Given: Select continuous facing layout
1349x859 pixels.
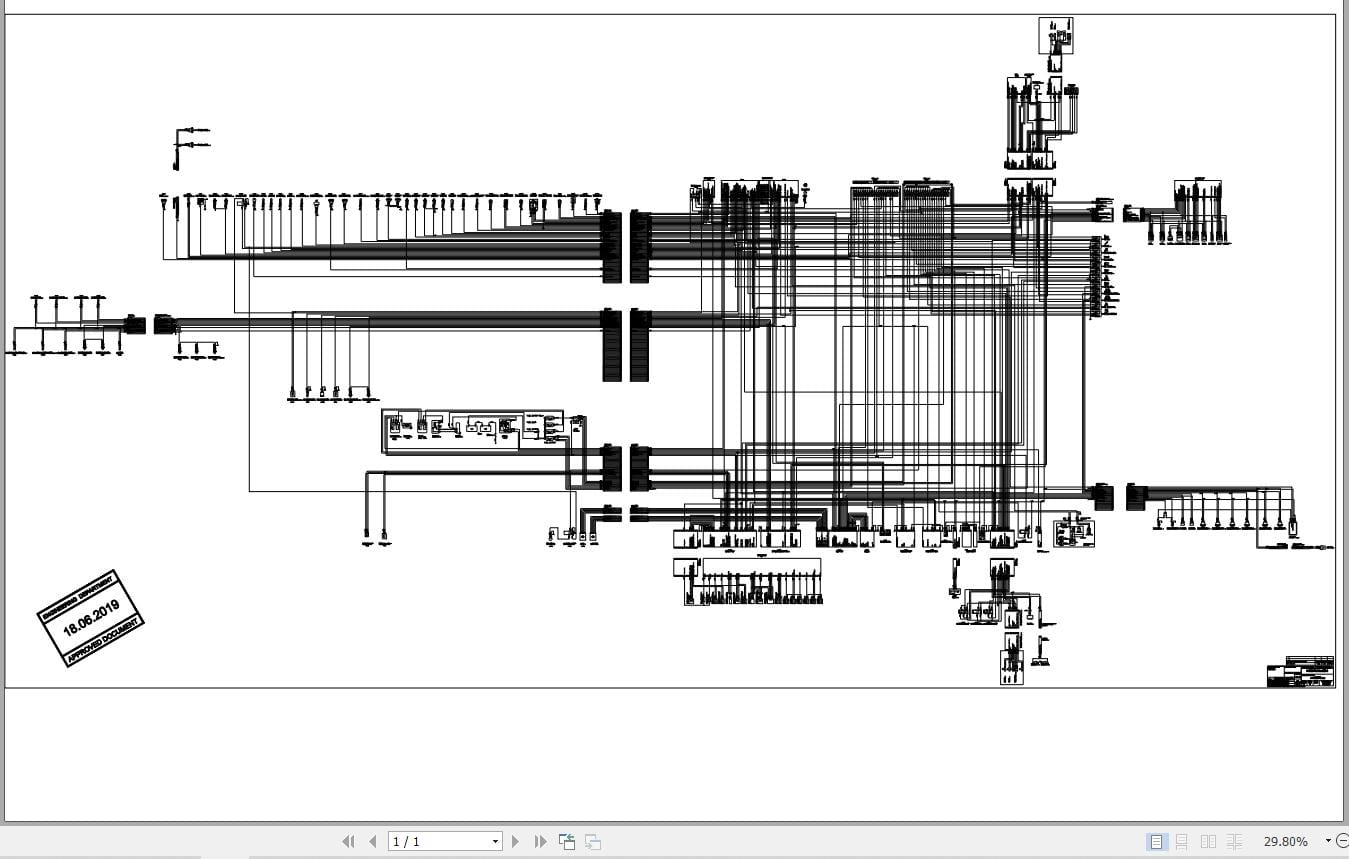Looking at the screenshot, I should click(1234, 842).
